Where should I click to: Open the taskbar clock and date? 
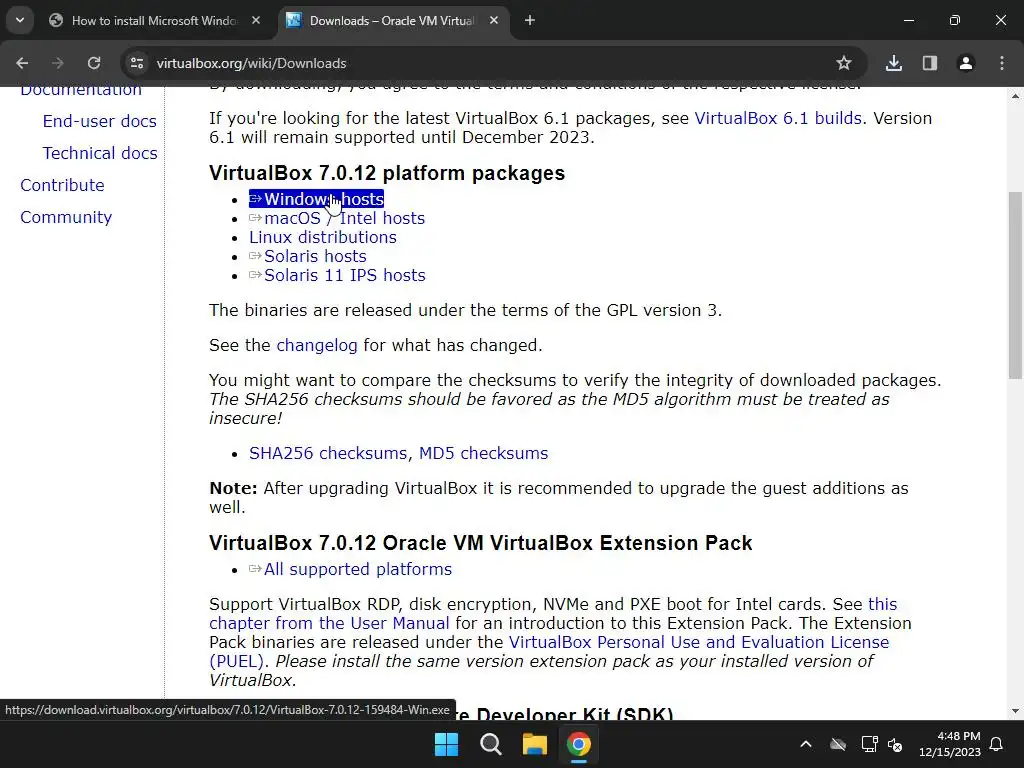(950, 744)
